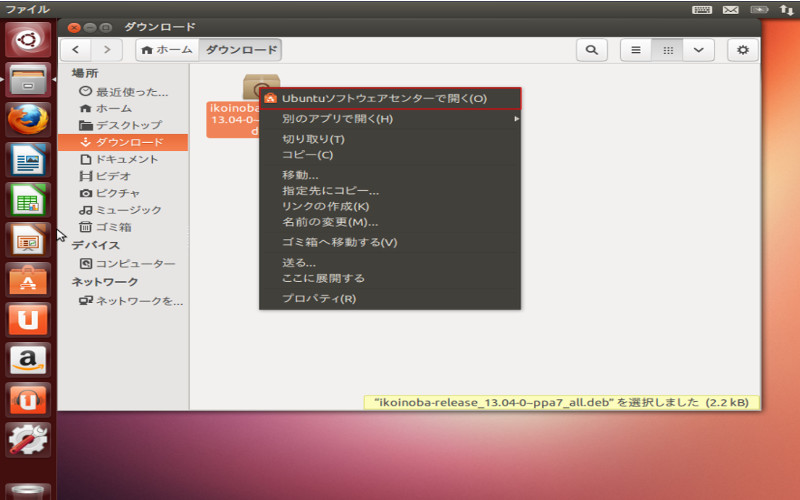
Task: Go to ホーム in the path bar
Action: point(167,49)
